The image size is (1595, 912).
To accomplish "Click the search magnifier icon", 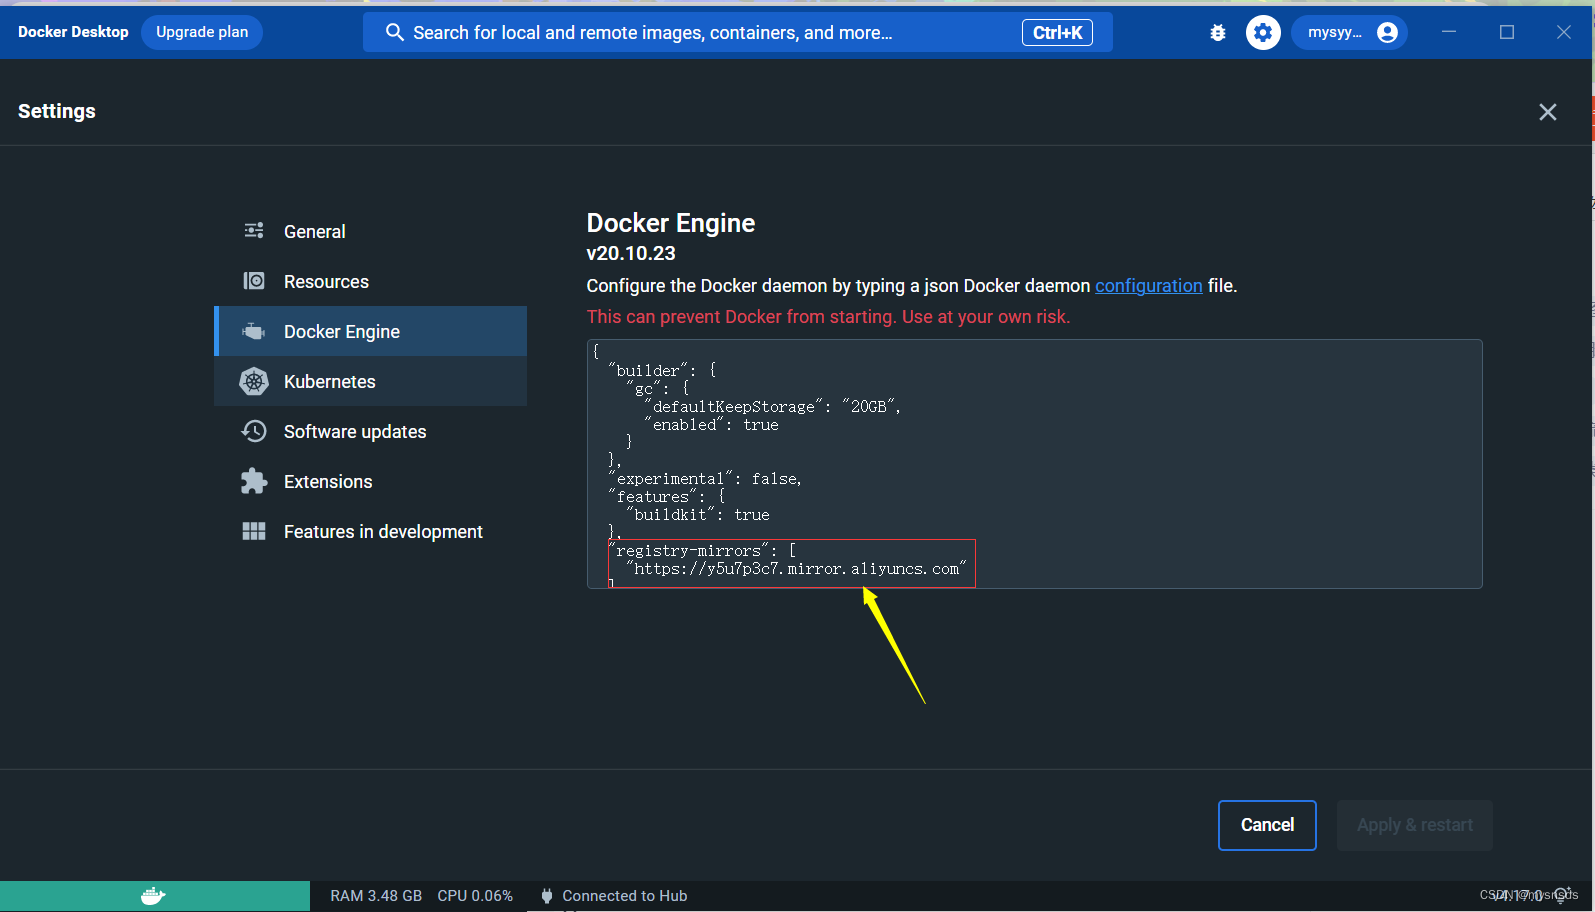I will (395, 33).
